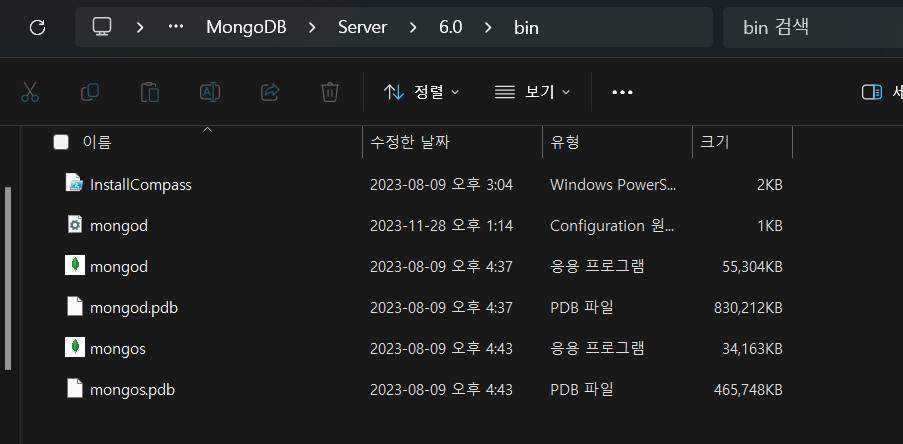Viewport: 903px width, 444px height.
Task: Tick the select-all checkbox by 이름
Action: (60, 142)
